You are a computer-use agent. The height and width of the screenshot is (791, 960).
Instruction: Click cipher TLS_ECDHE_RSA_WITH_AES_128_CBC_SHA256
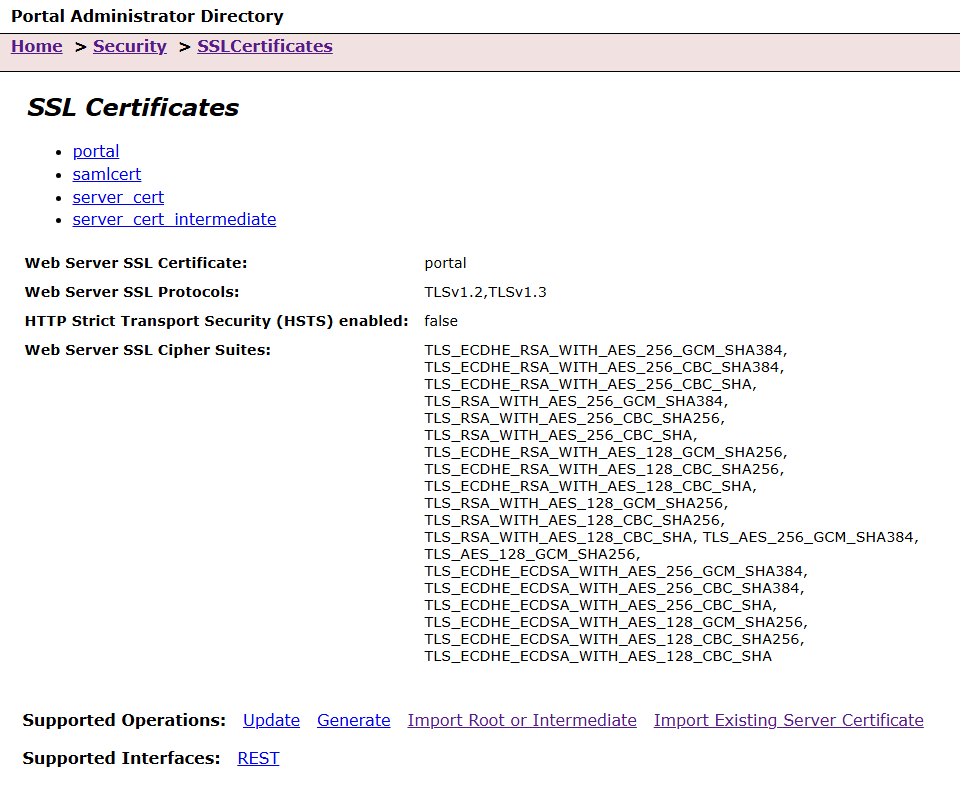(x=602, y=469)
